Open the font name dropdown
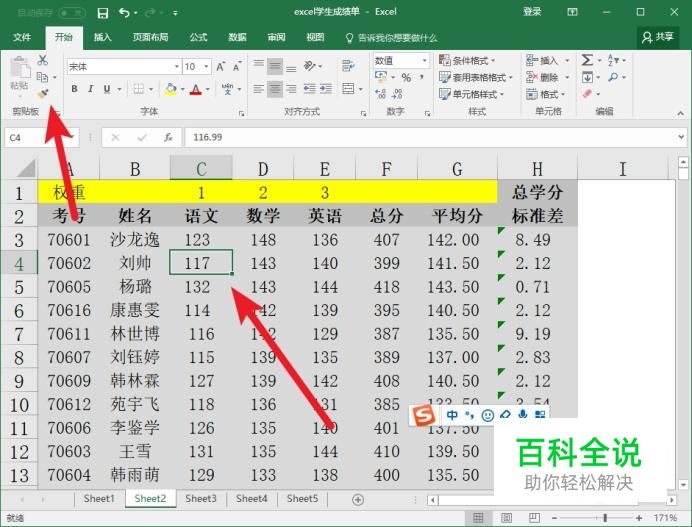692x527 pixels. point(177,67)
